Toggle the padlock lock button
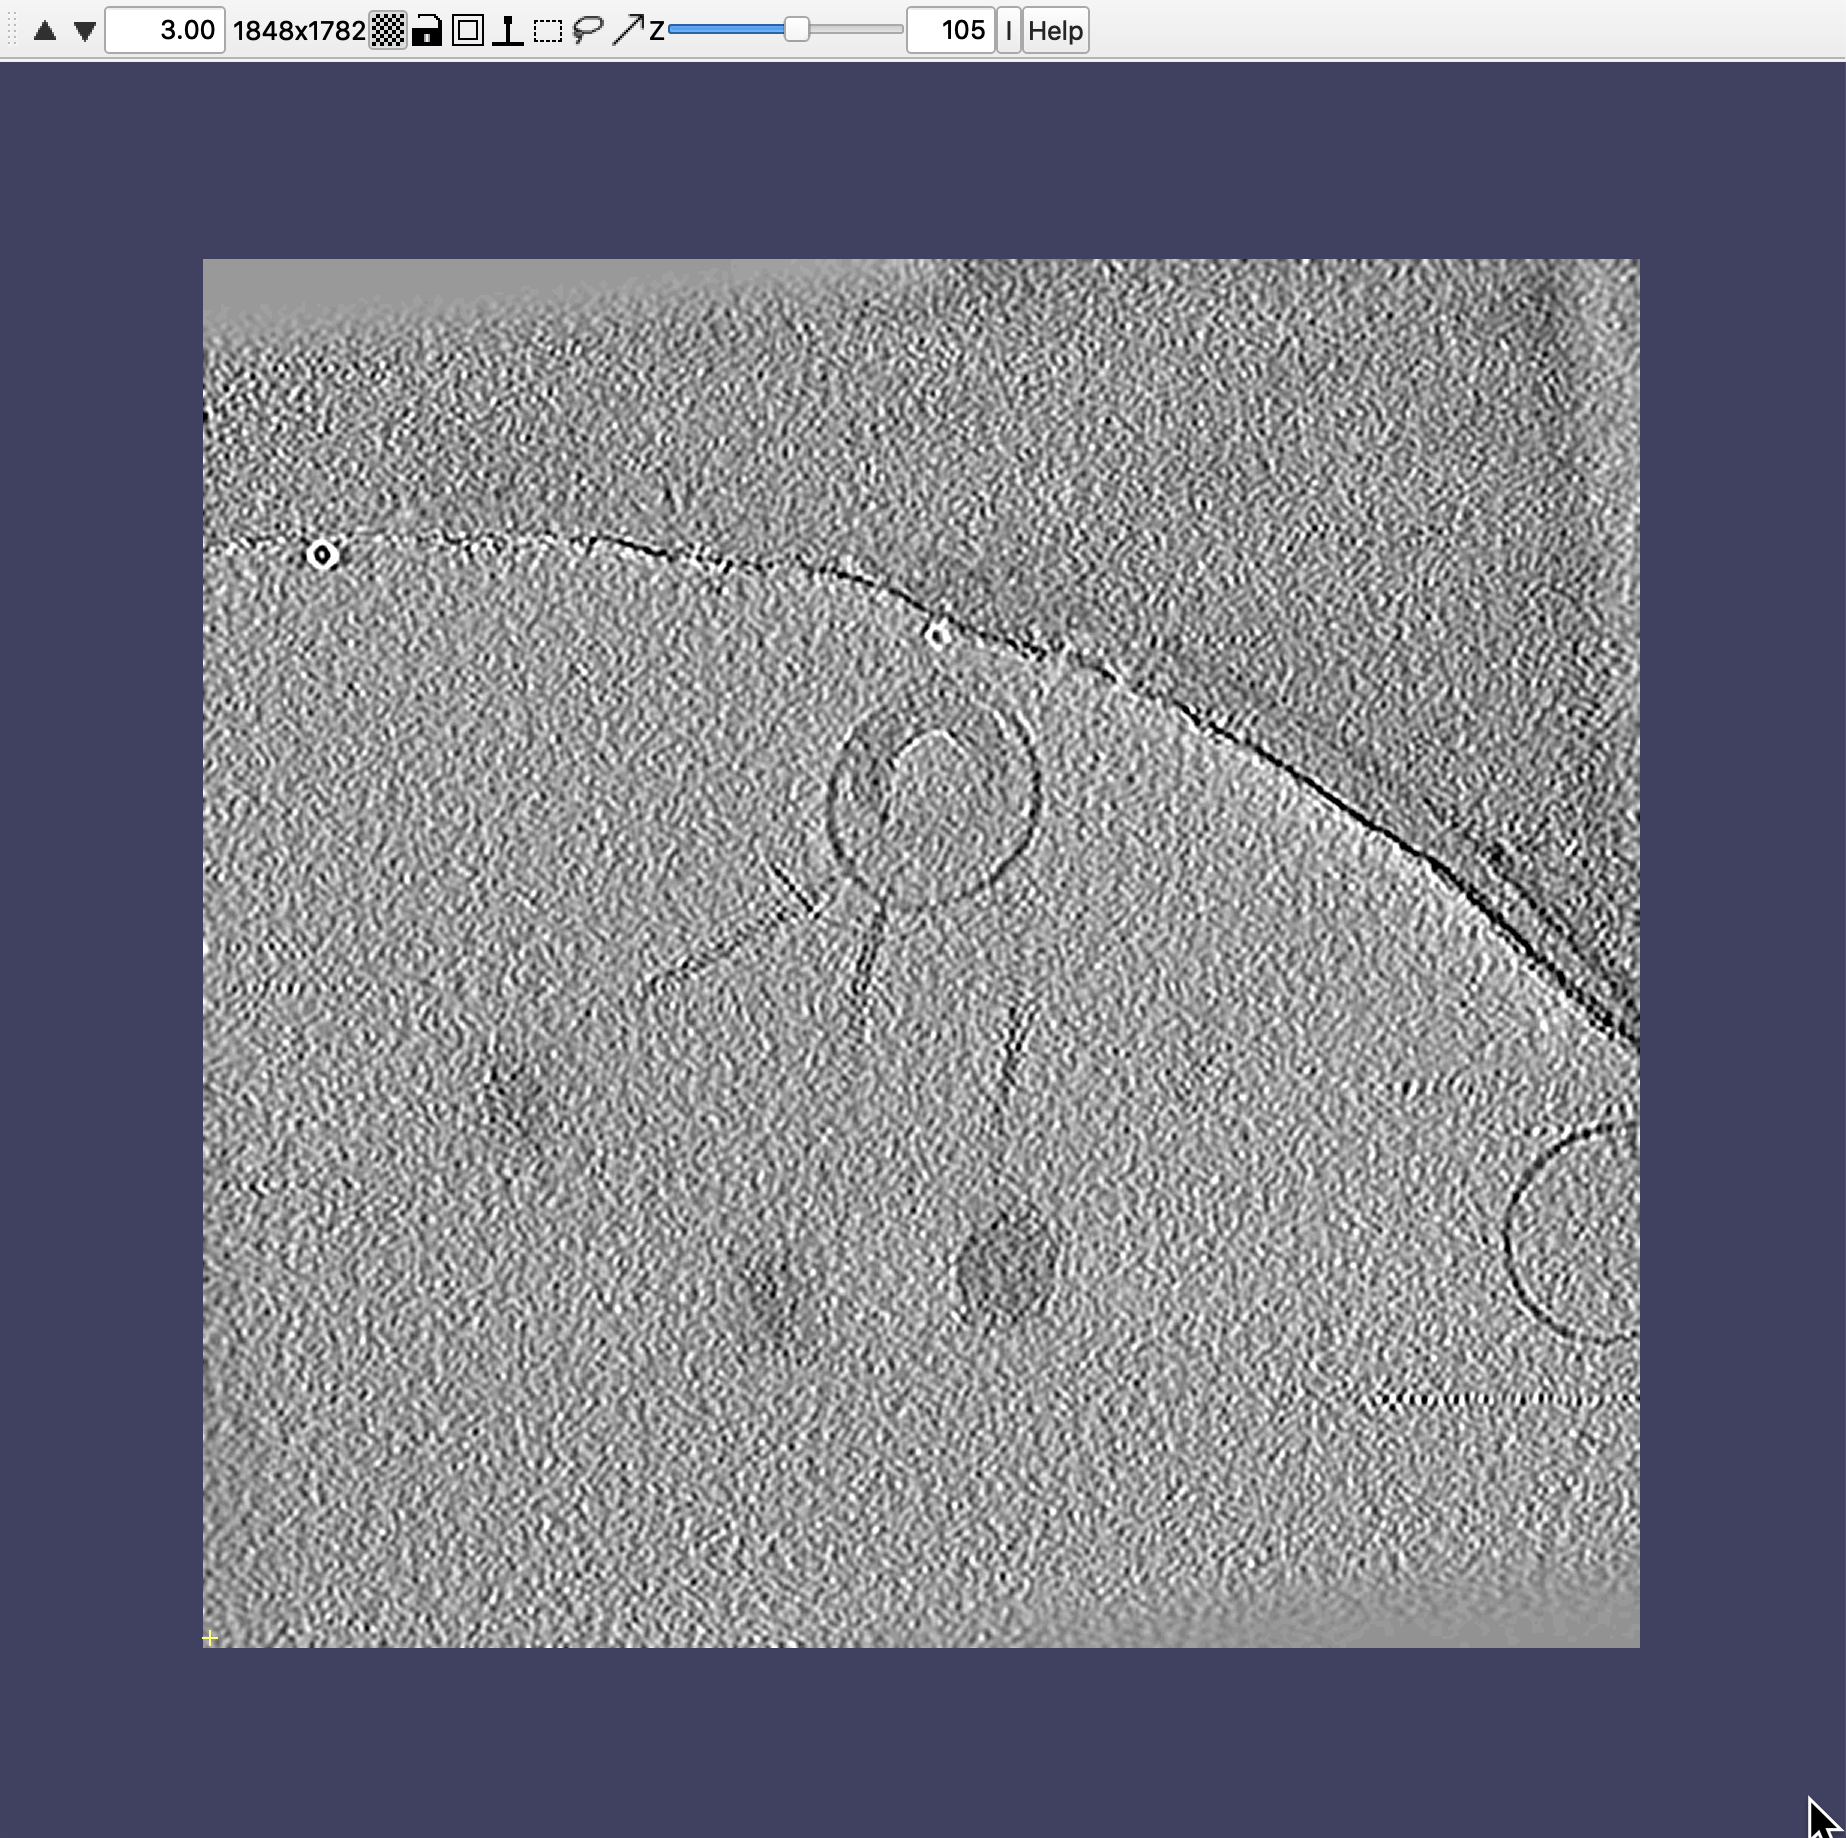The height and width of the screenshot is (1838, 1846). click(427, 31)
